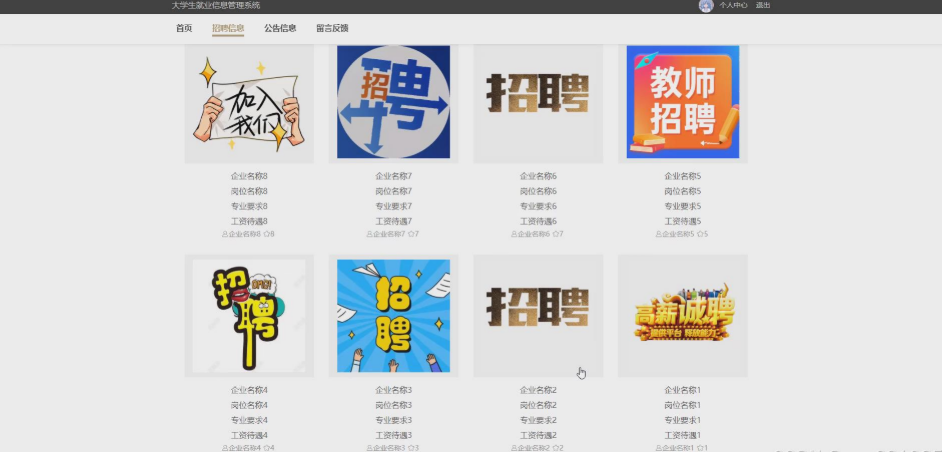
Task: Click the star icon with count 8
Action: tap(266, 234)
